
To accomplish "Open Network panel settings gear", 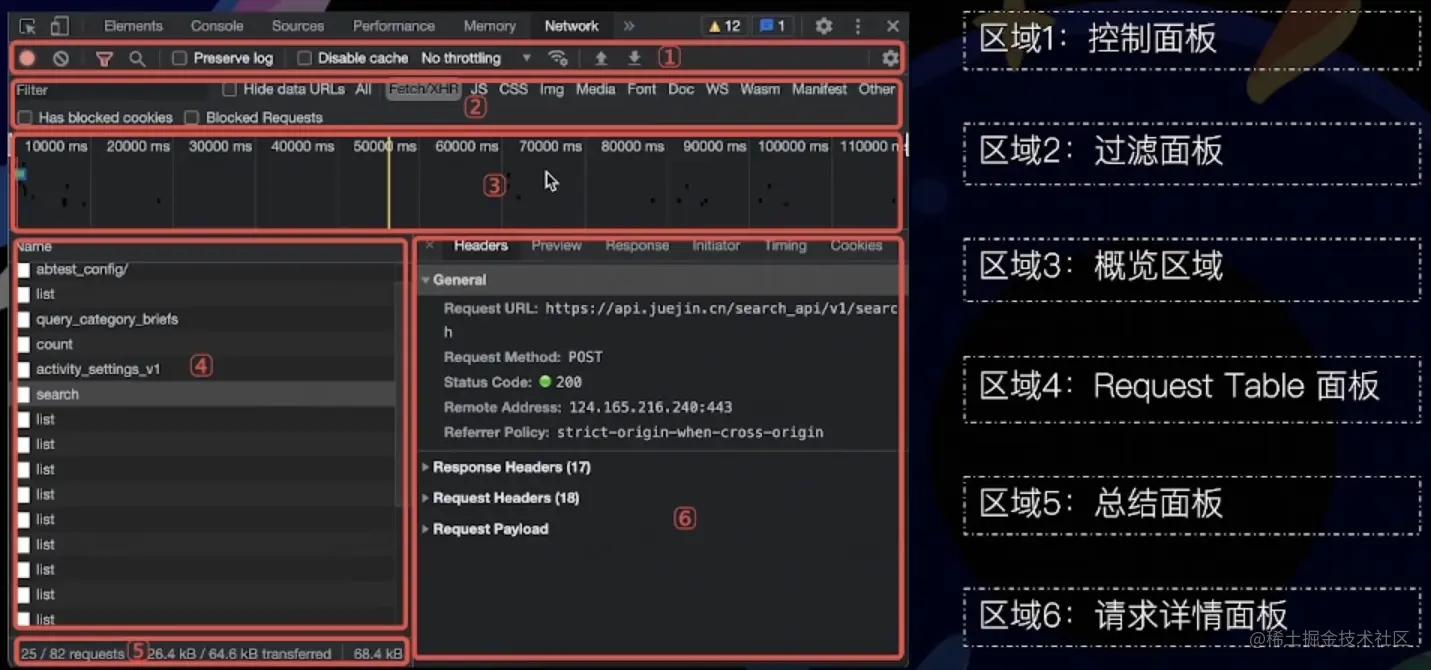I will 890,58.
